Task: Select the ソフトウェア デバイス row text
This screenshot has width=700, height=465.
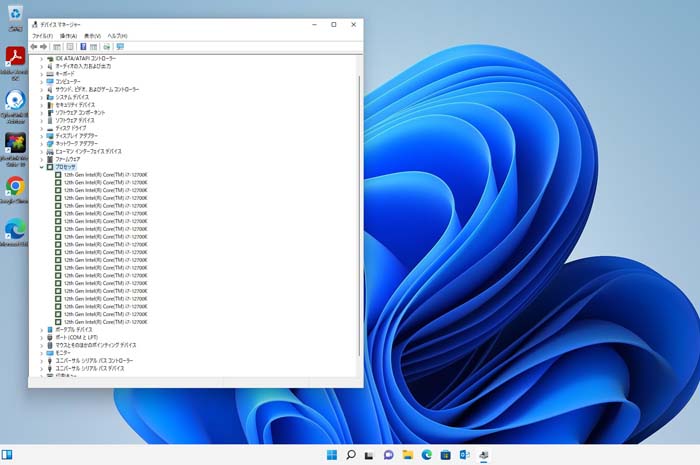Action: (75, 120)
